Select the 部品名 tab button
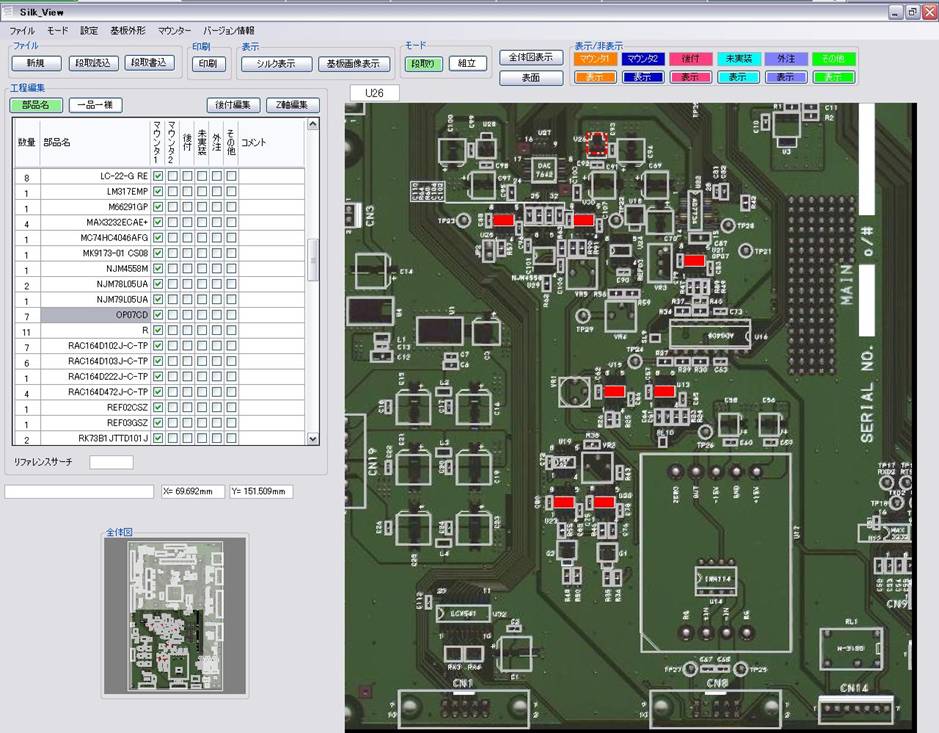 tap(35, 105)
